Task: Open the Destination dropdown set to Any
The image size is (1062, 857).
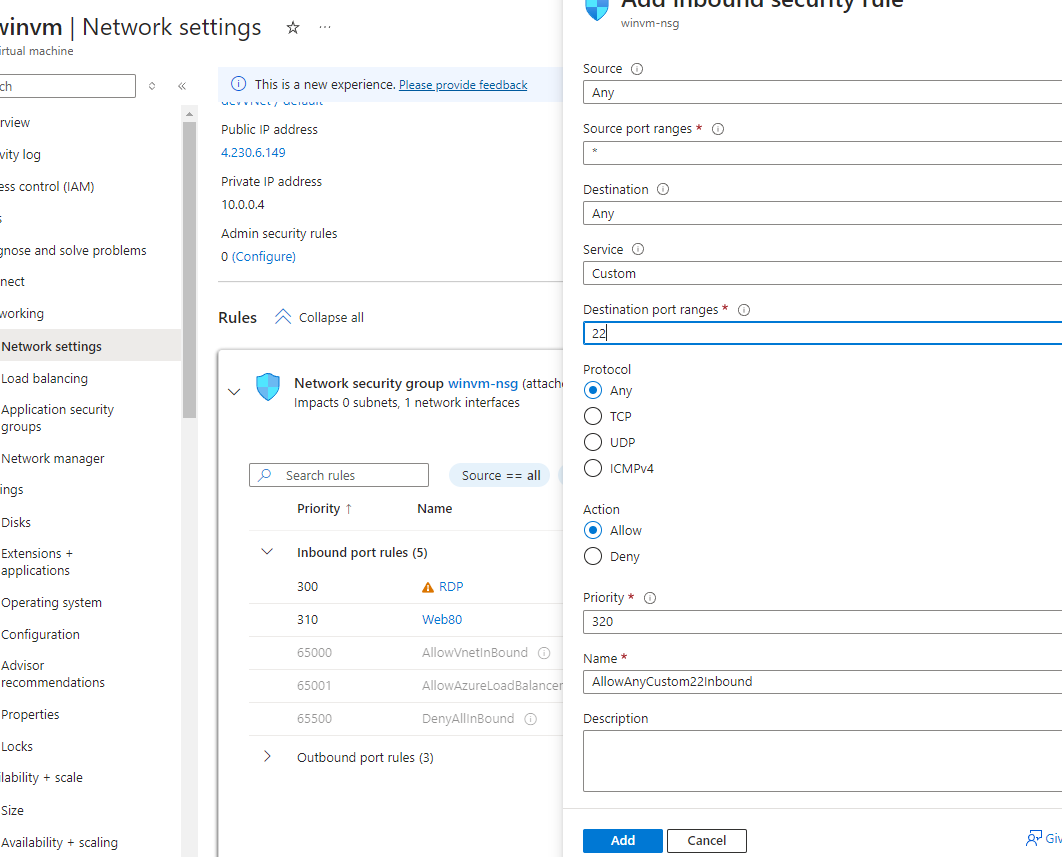Action: coord(822,213)
